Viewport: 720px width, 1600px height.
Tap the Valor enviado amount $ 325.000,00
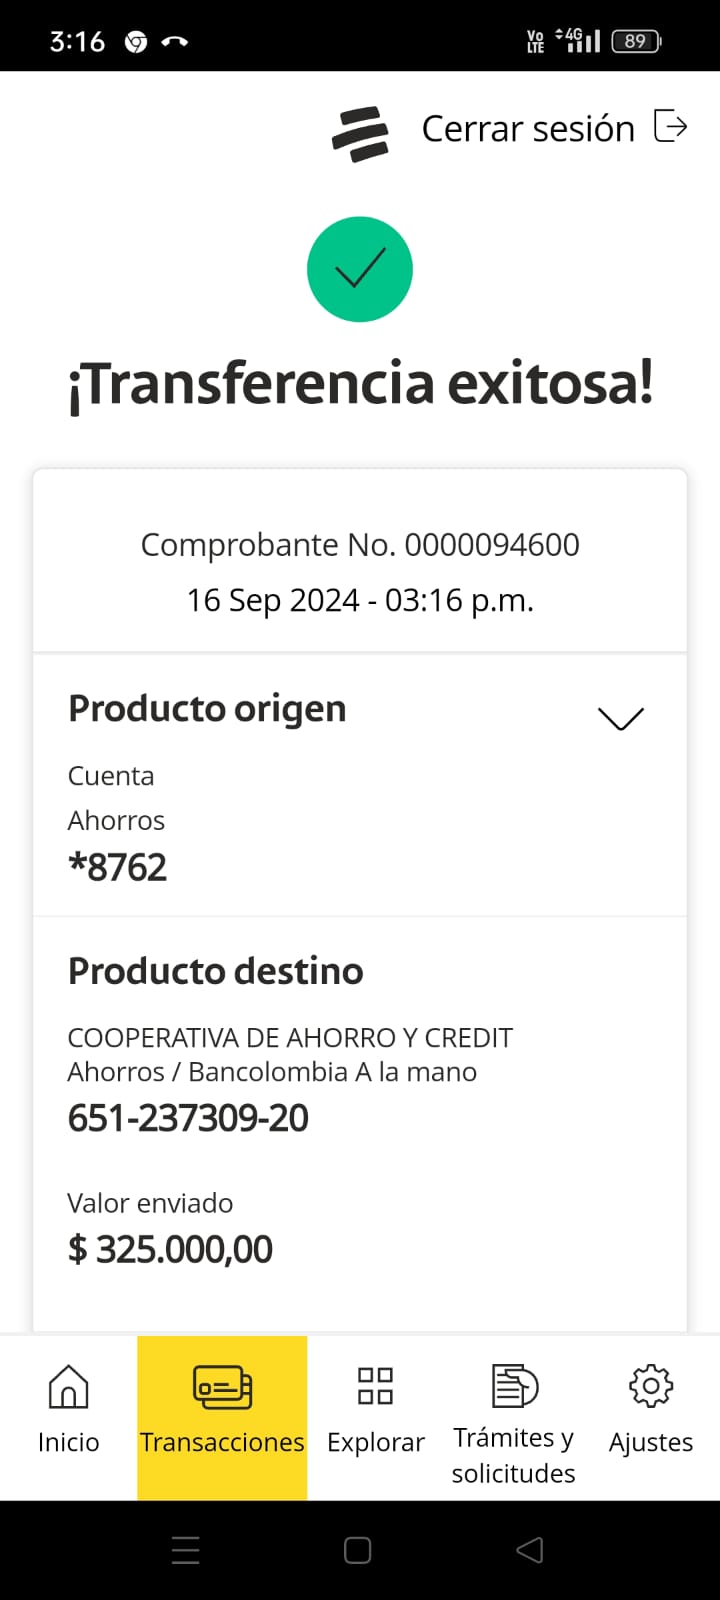(x=170, y=1249)
